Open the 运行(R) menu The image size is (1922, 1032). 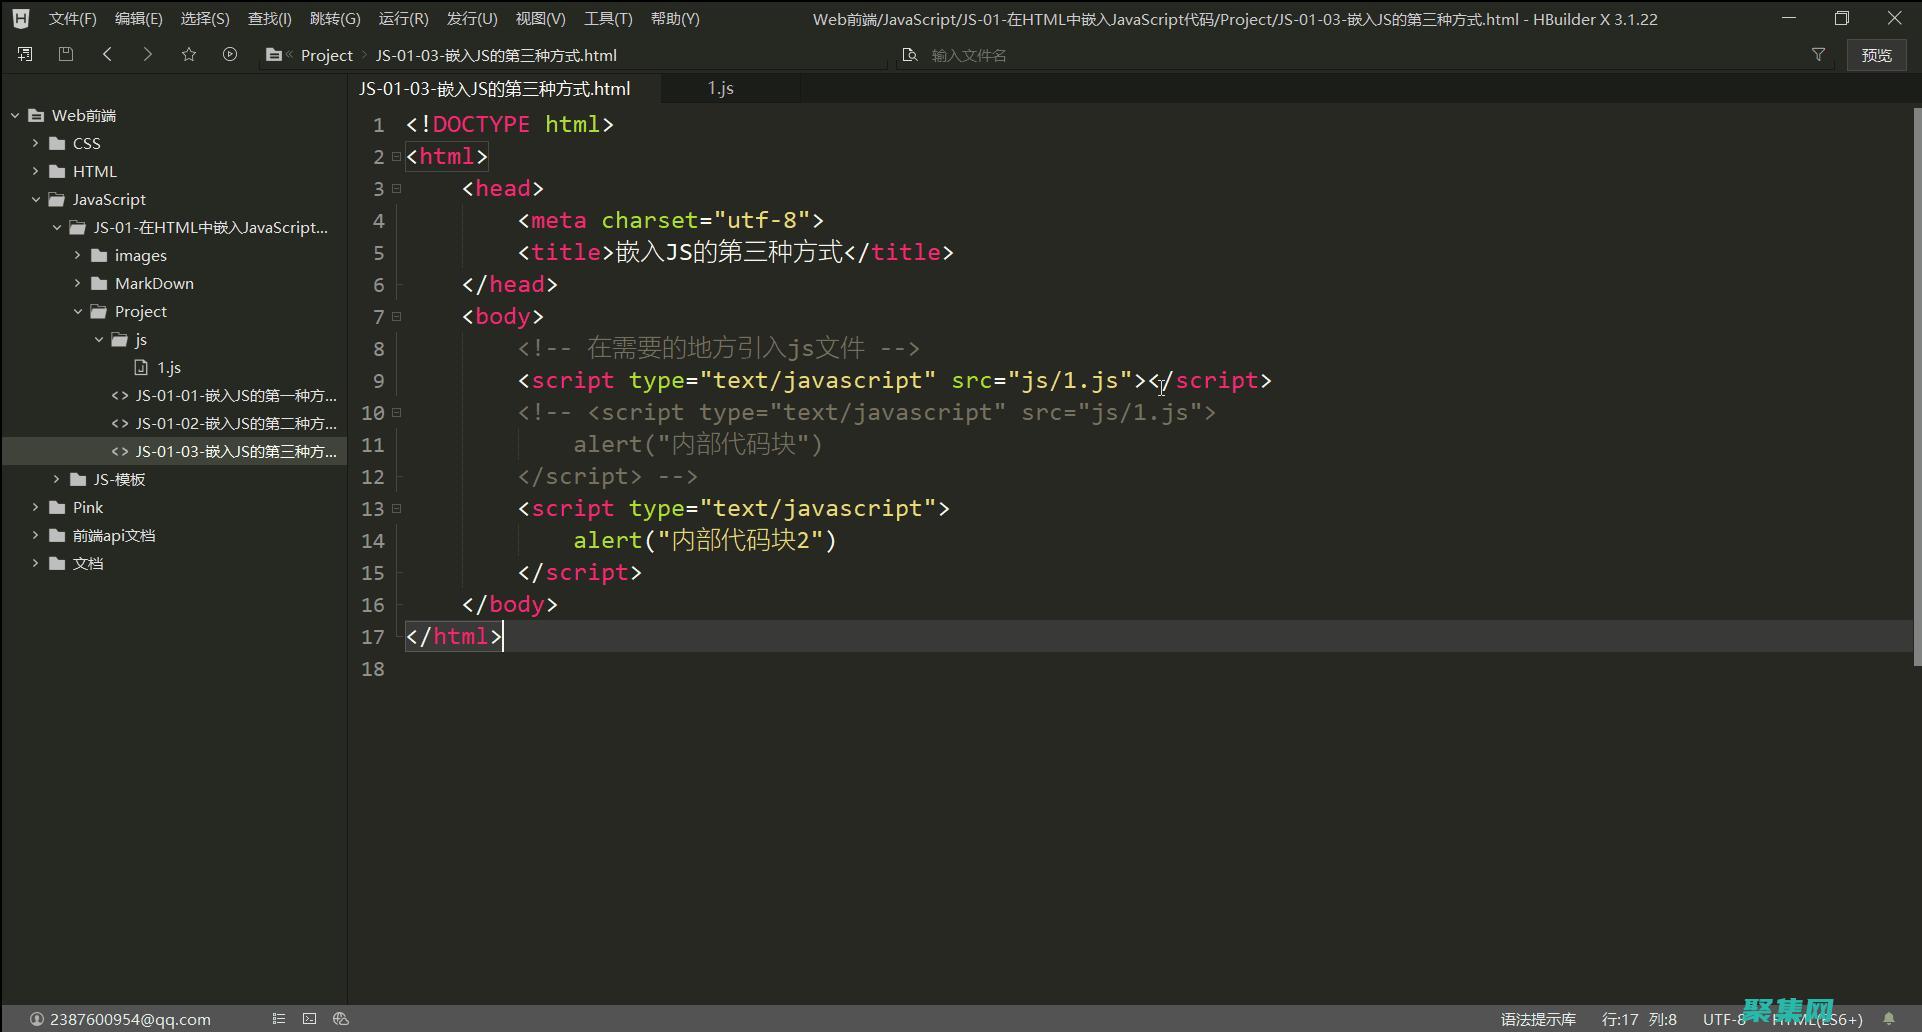click(403, 19)
